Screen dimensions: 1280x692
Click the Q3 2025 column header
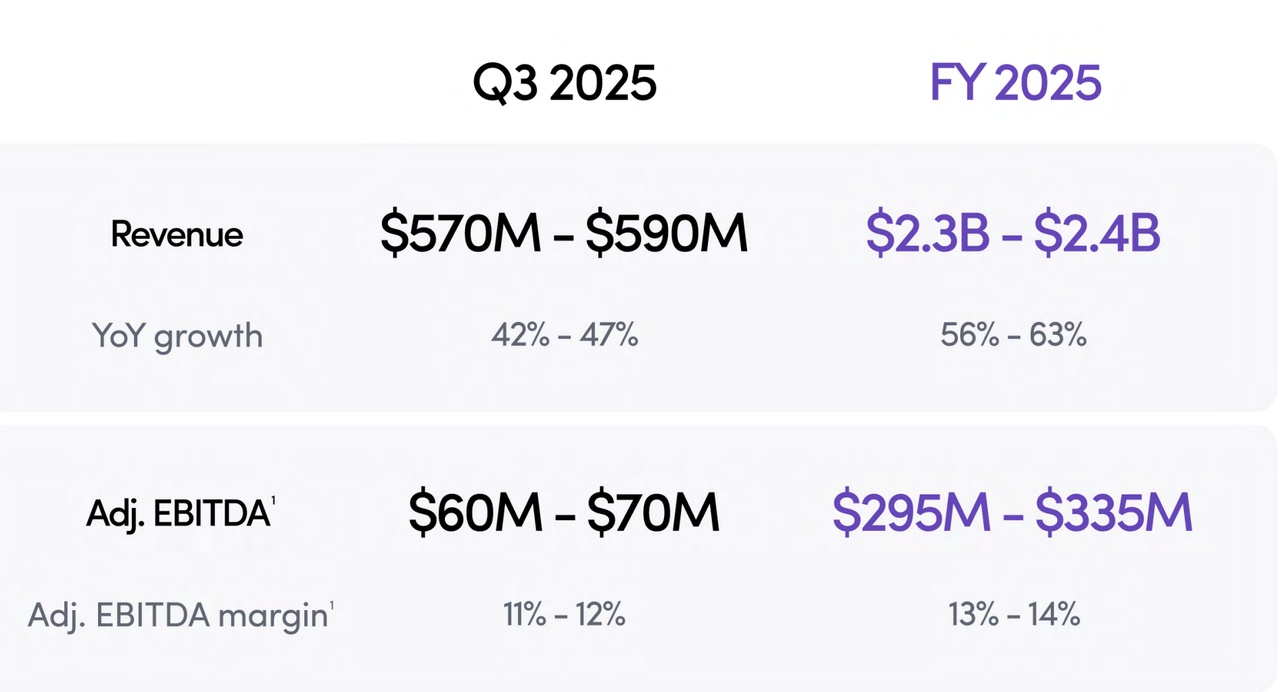564,83
